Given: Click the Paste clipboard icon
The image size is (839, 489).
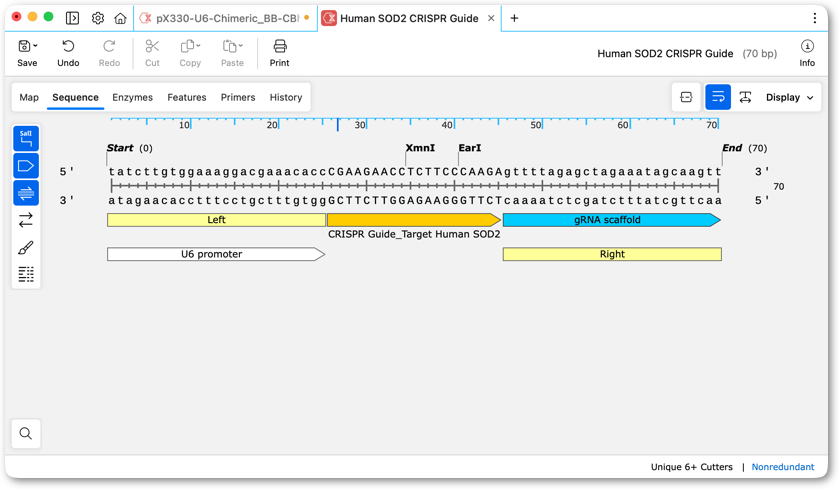Looking at the screenshot, I should [229, 47].
